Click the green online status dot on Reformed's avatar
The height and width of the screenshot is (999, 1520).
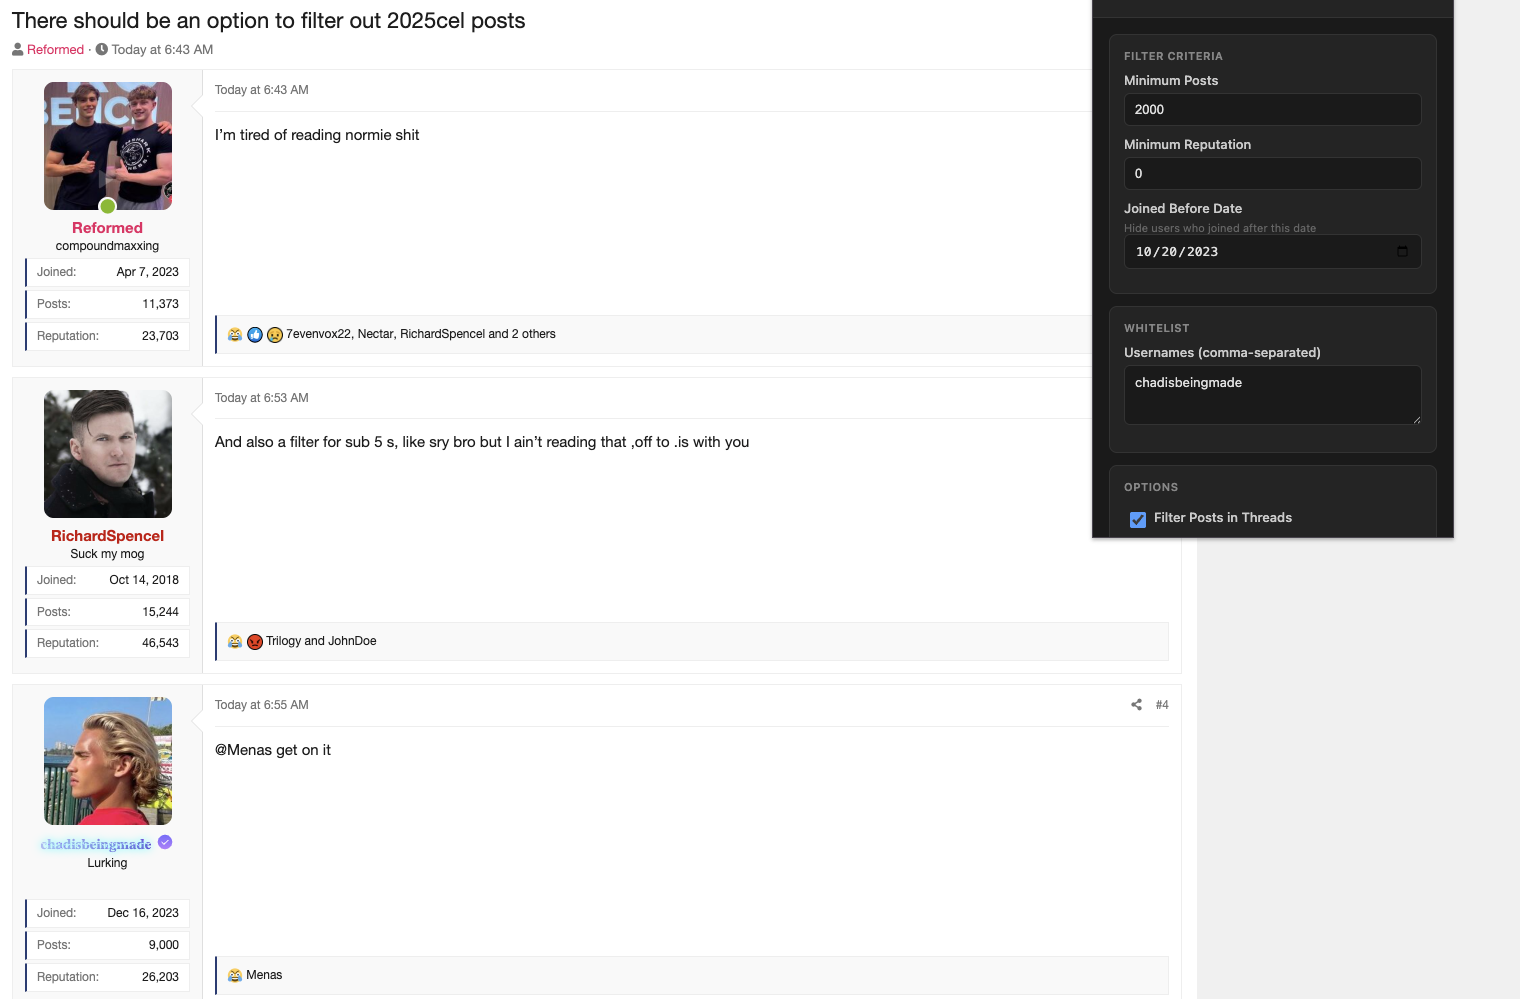pyautogui.click(x=108, y=206)
